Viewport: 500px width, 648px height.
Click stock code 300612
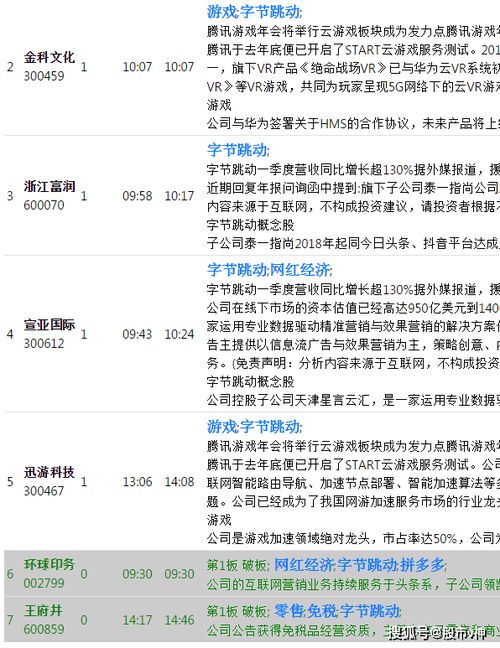point(44,343)
